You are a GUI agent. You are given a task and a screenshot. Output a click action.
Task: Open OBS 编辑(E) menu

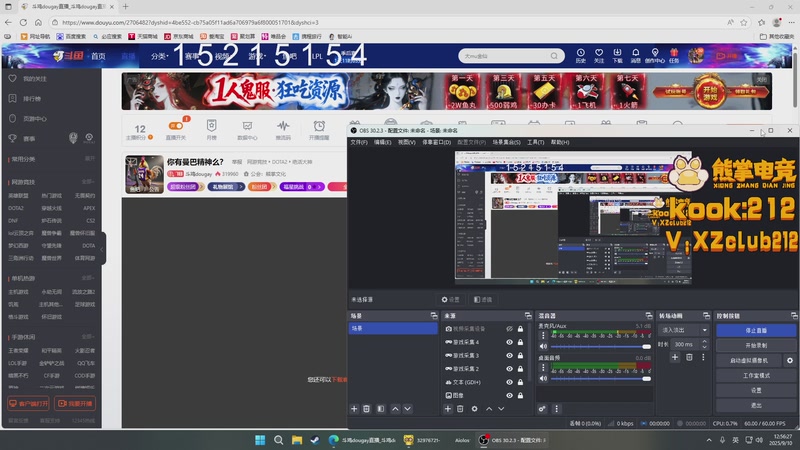point(383,142)
